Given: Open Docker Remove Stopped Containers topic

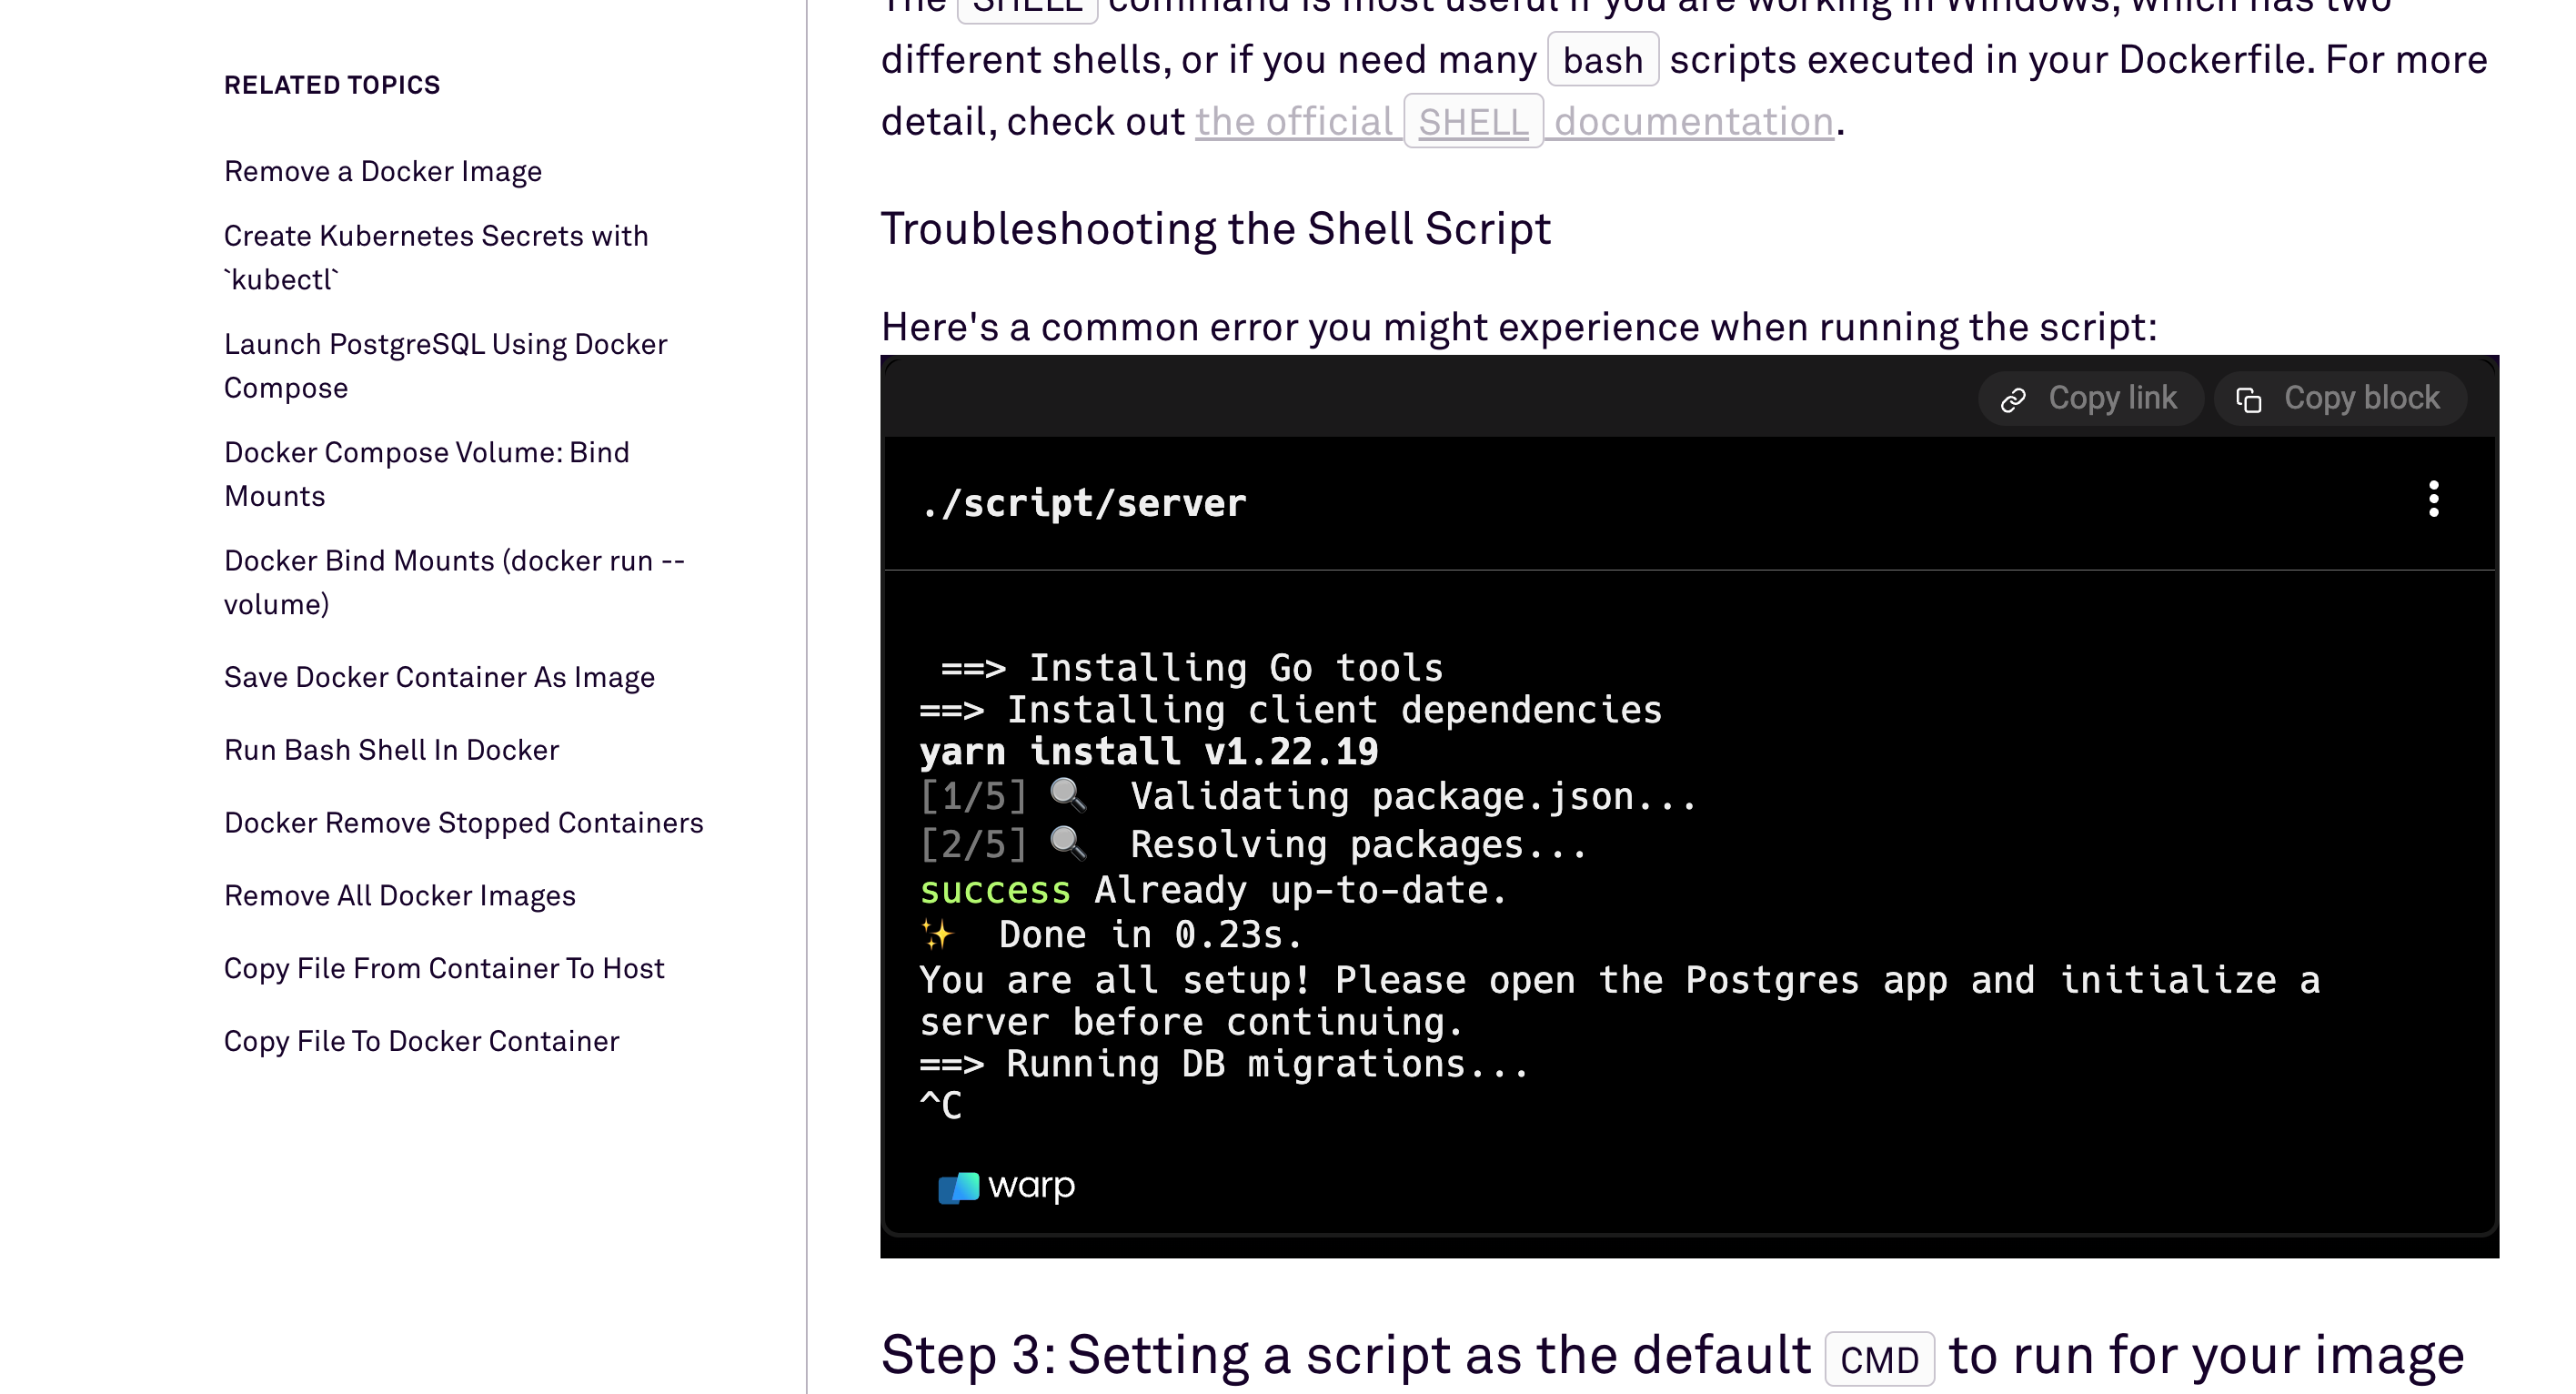Looking at the screenshot, I should pos(463,822).
